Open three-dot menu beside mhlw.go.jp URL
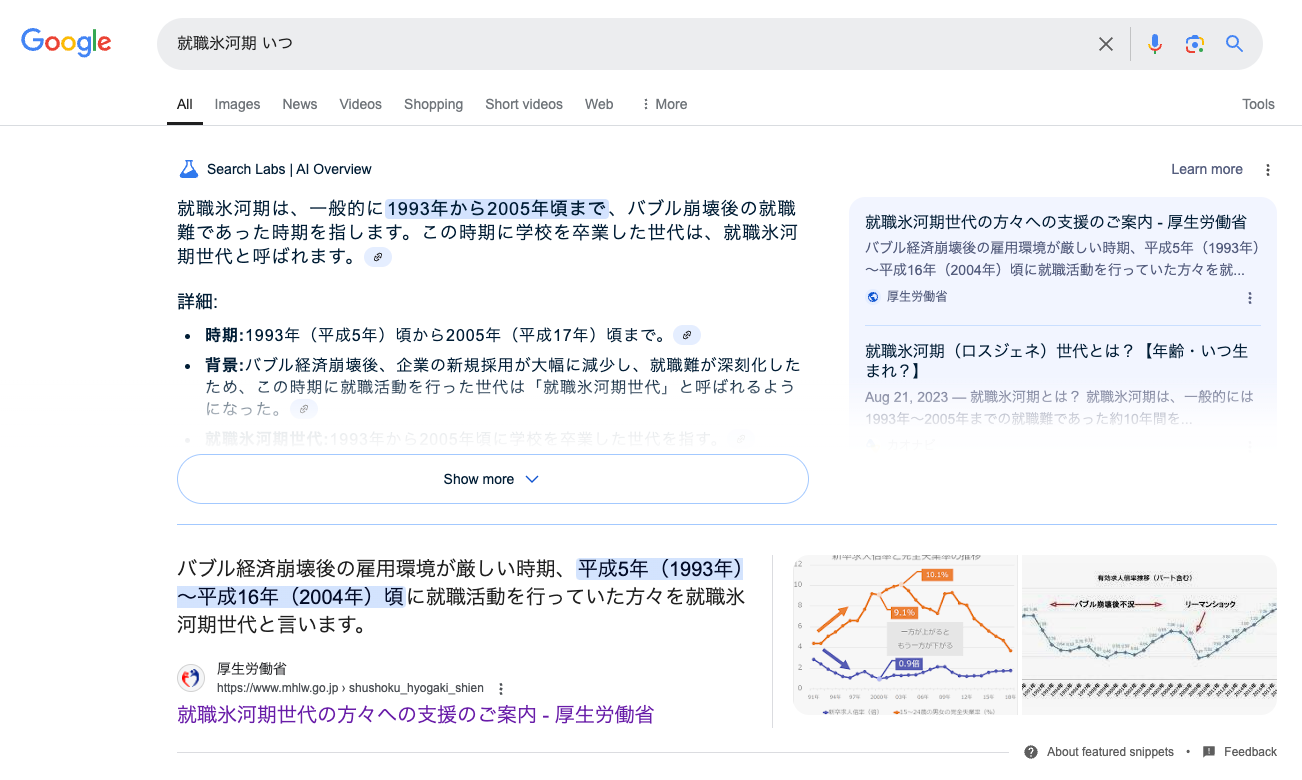The image size is (1302, 780). [501, 689]
